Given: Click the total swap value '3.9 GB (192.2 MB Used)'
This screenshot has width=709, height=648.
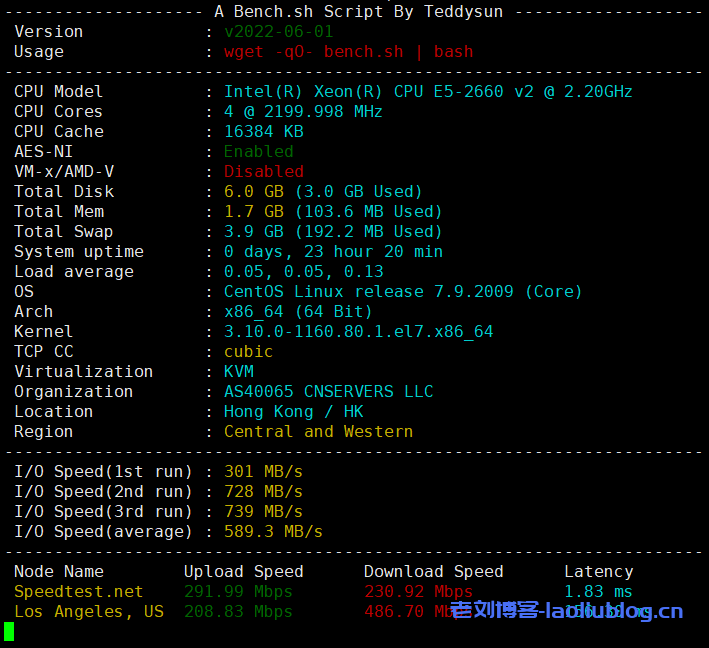Looking at the screenshot, I should point(333,231).
